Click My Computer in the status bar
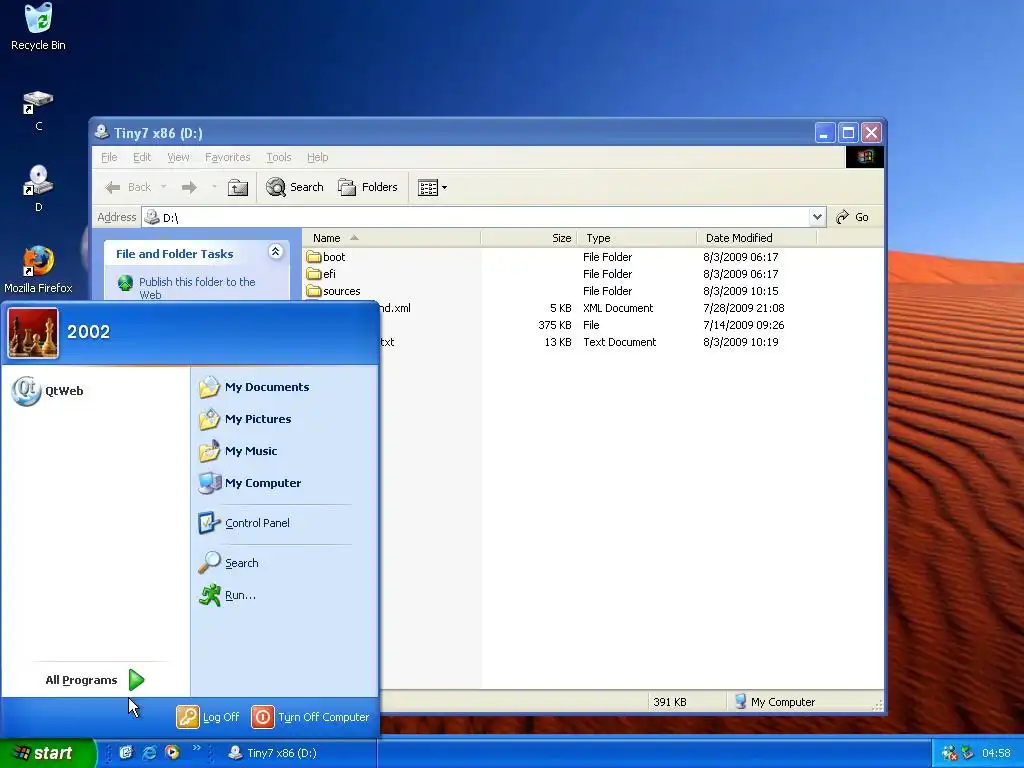The width and height of the screenshot is (1024, 768). coord(775,702)
